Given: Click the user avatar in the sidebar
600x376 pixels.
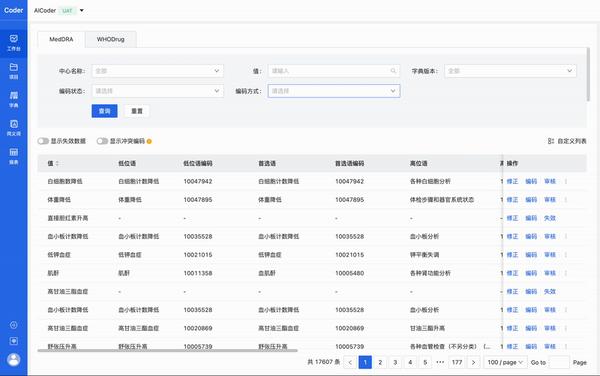Looking at the screenshot, I should [x=13, y=360].
